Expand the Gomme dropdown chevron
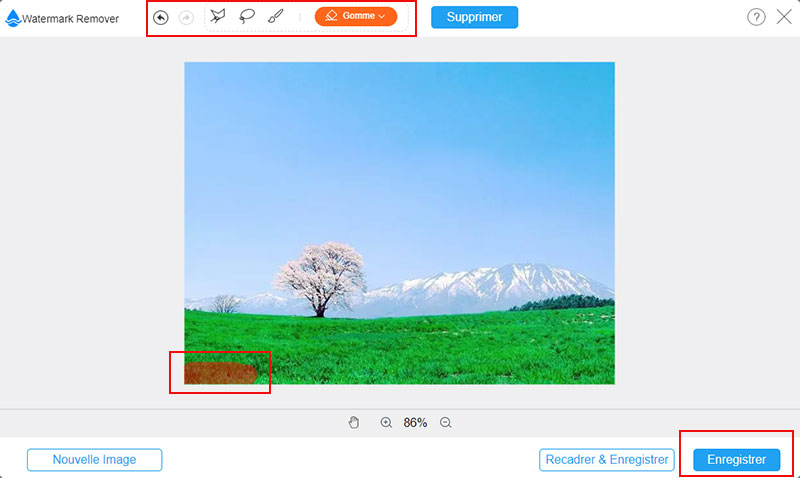800x478 pixels. click(x=382, y=17)
